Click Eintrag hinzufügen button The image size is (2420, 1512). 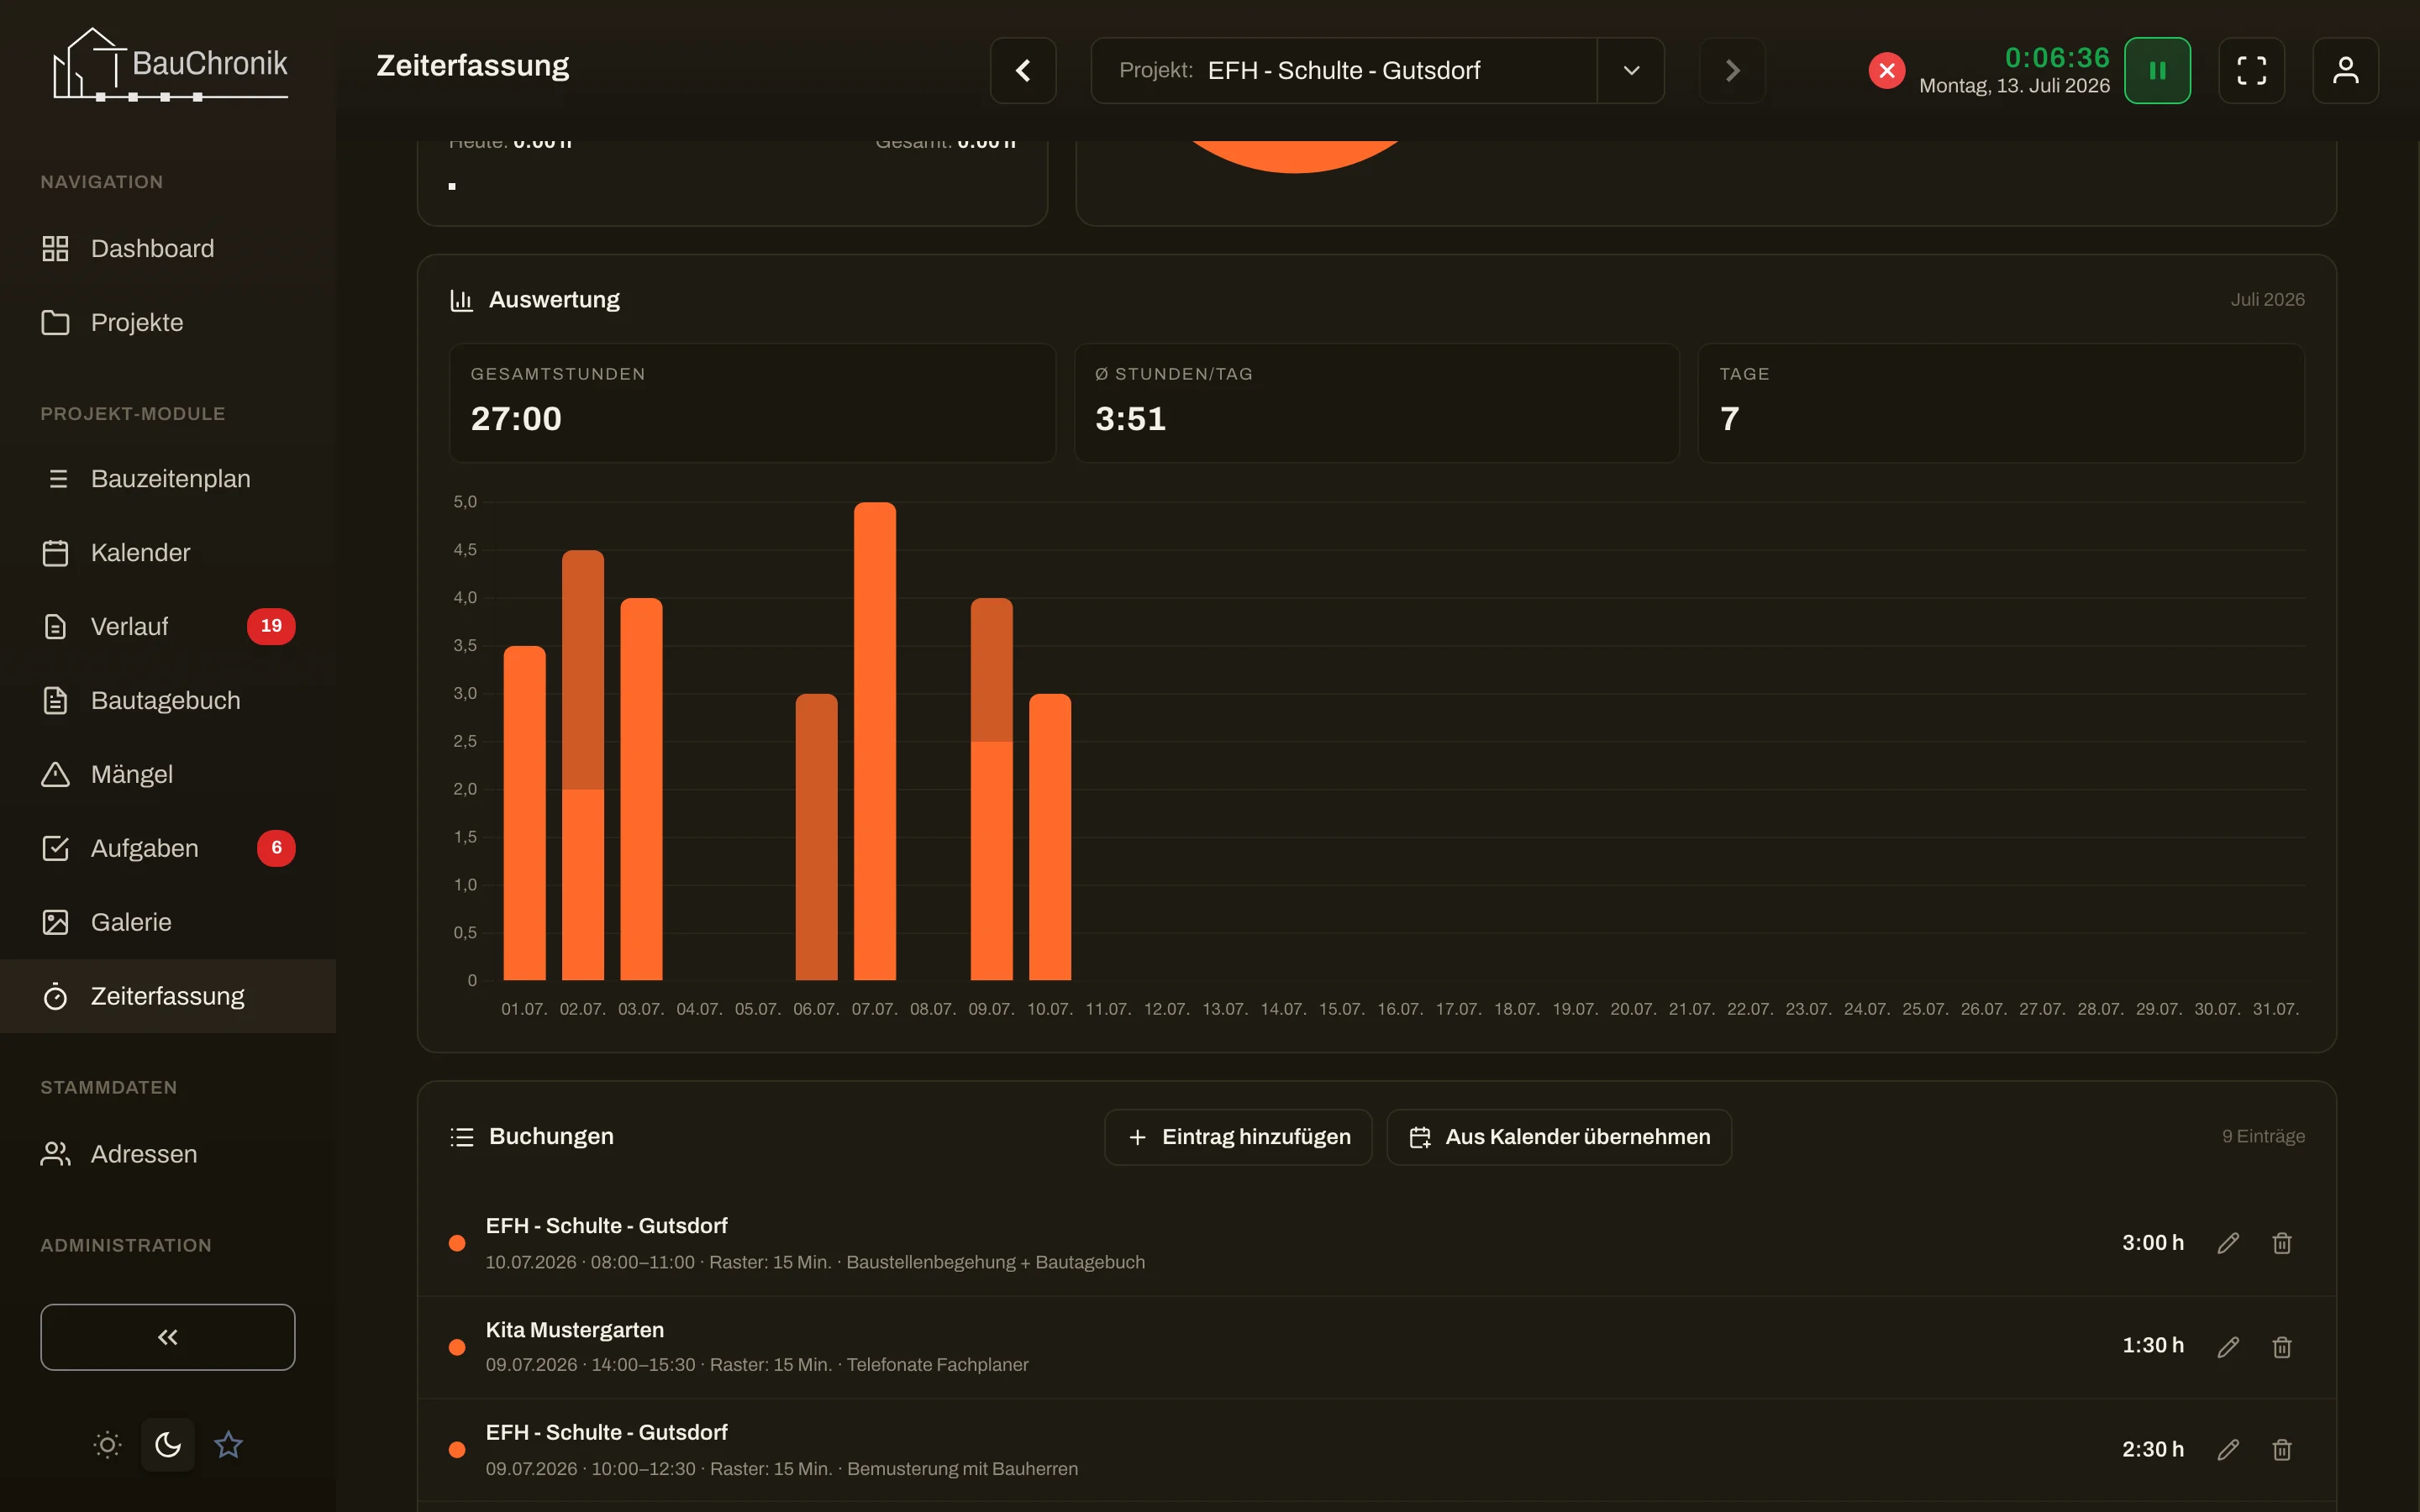(x=1238, y=1137)
